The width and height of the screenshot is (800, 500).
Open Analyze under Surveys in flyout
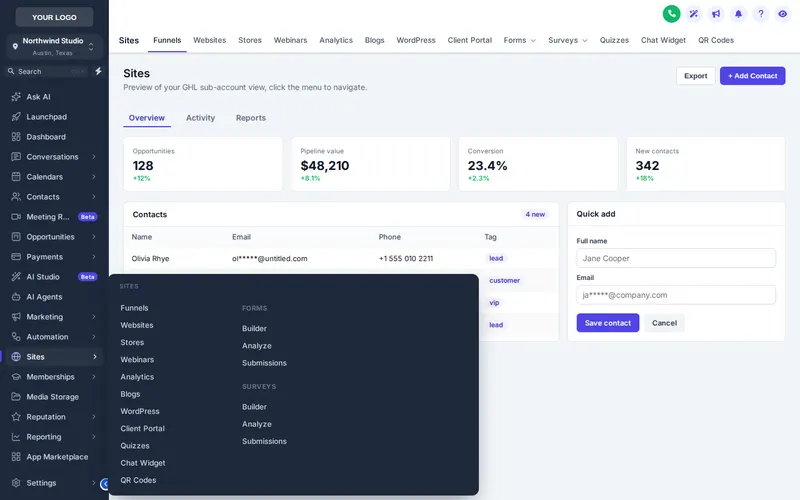tap(257, 423)
